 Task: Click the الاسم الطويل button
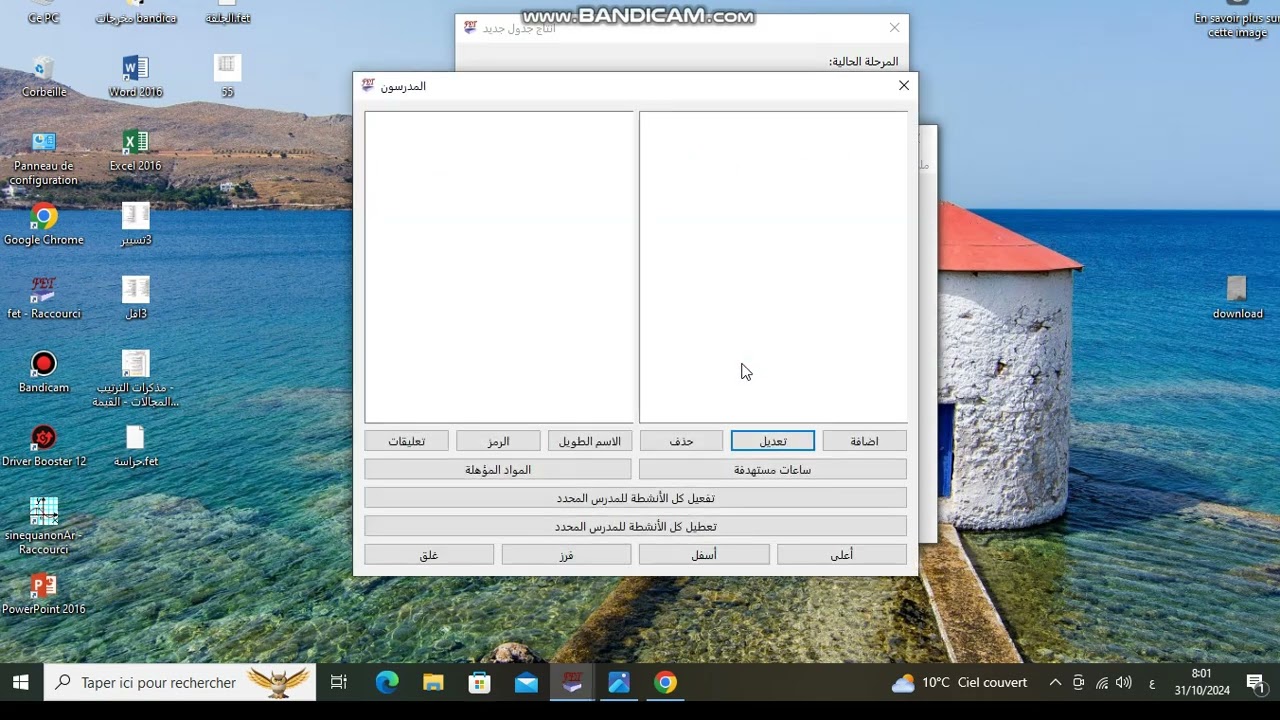pyautogui.click(x=590, y=441)
